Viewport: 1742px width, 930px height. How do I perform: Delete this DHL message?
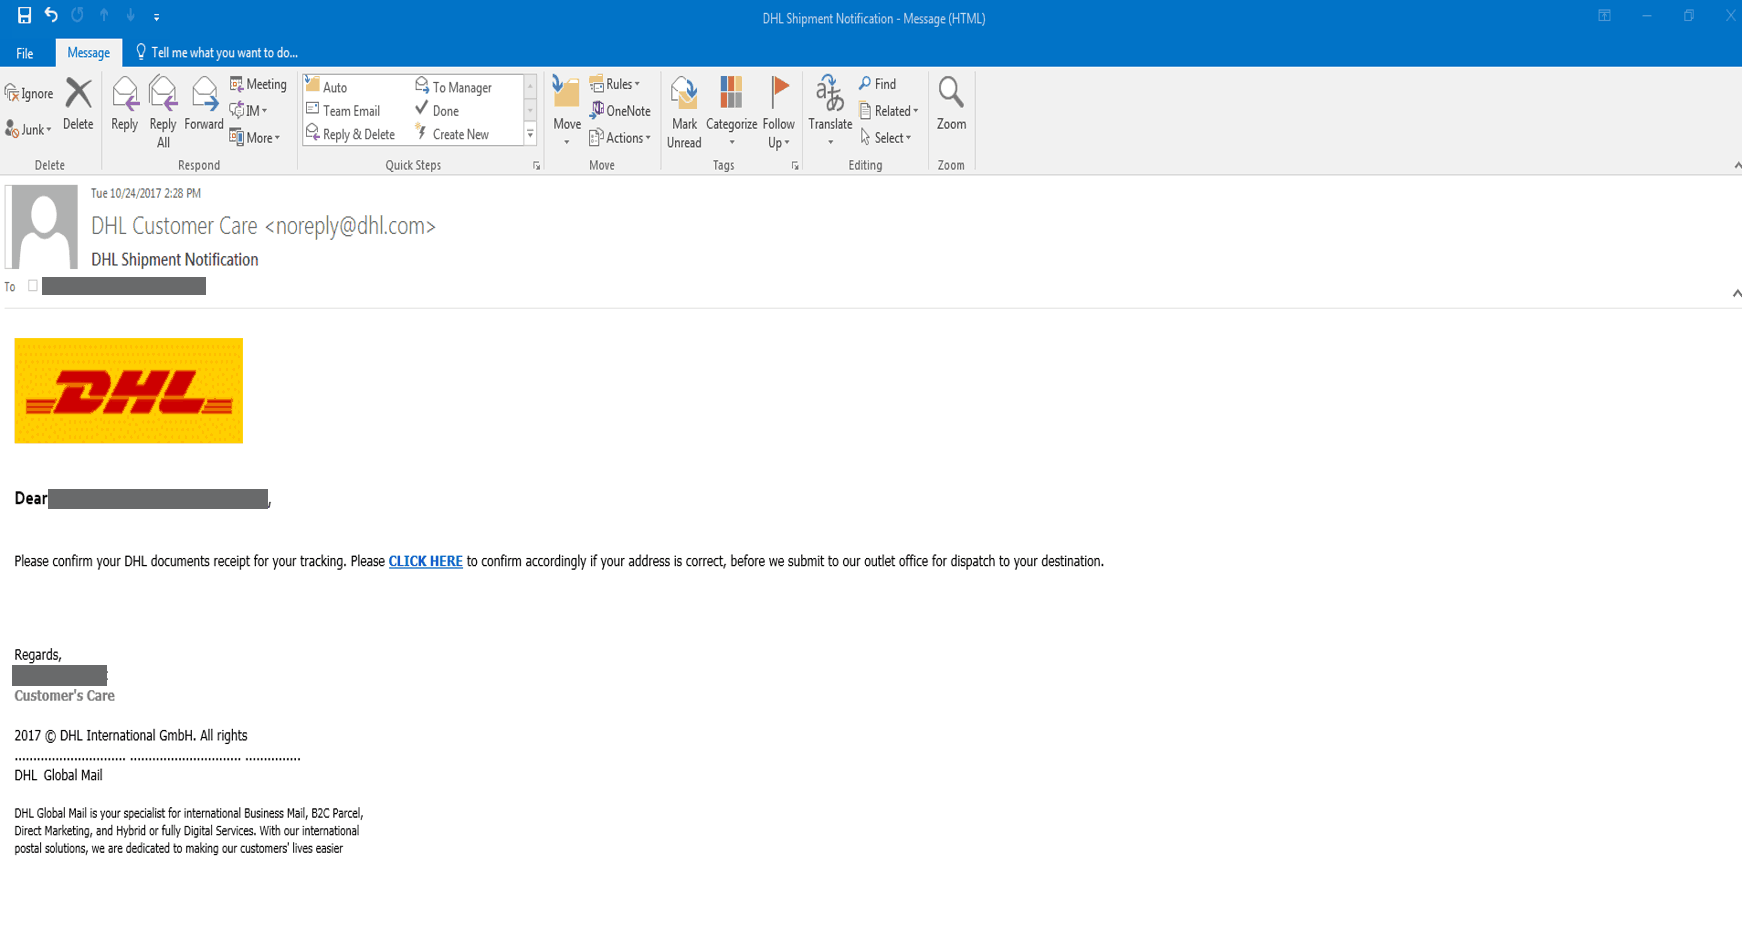pos(78,104)
